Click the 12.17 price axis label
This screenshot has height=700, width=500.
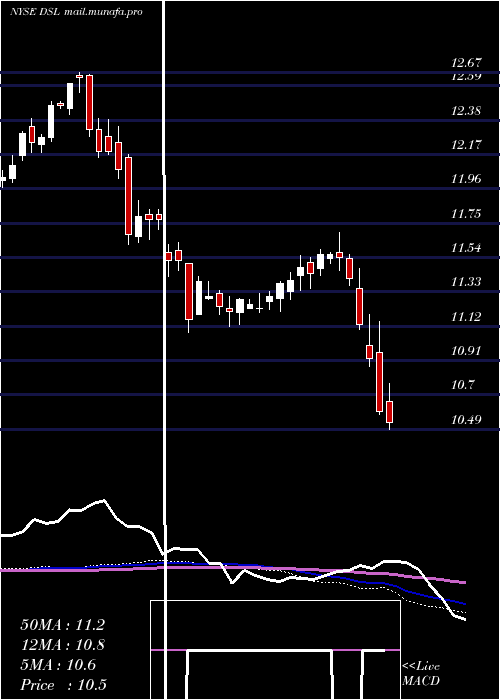(466, 145)
